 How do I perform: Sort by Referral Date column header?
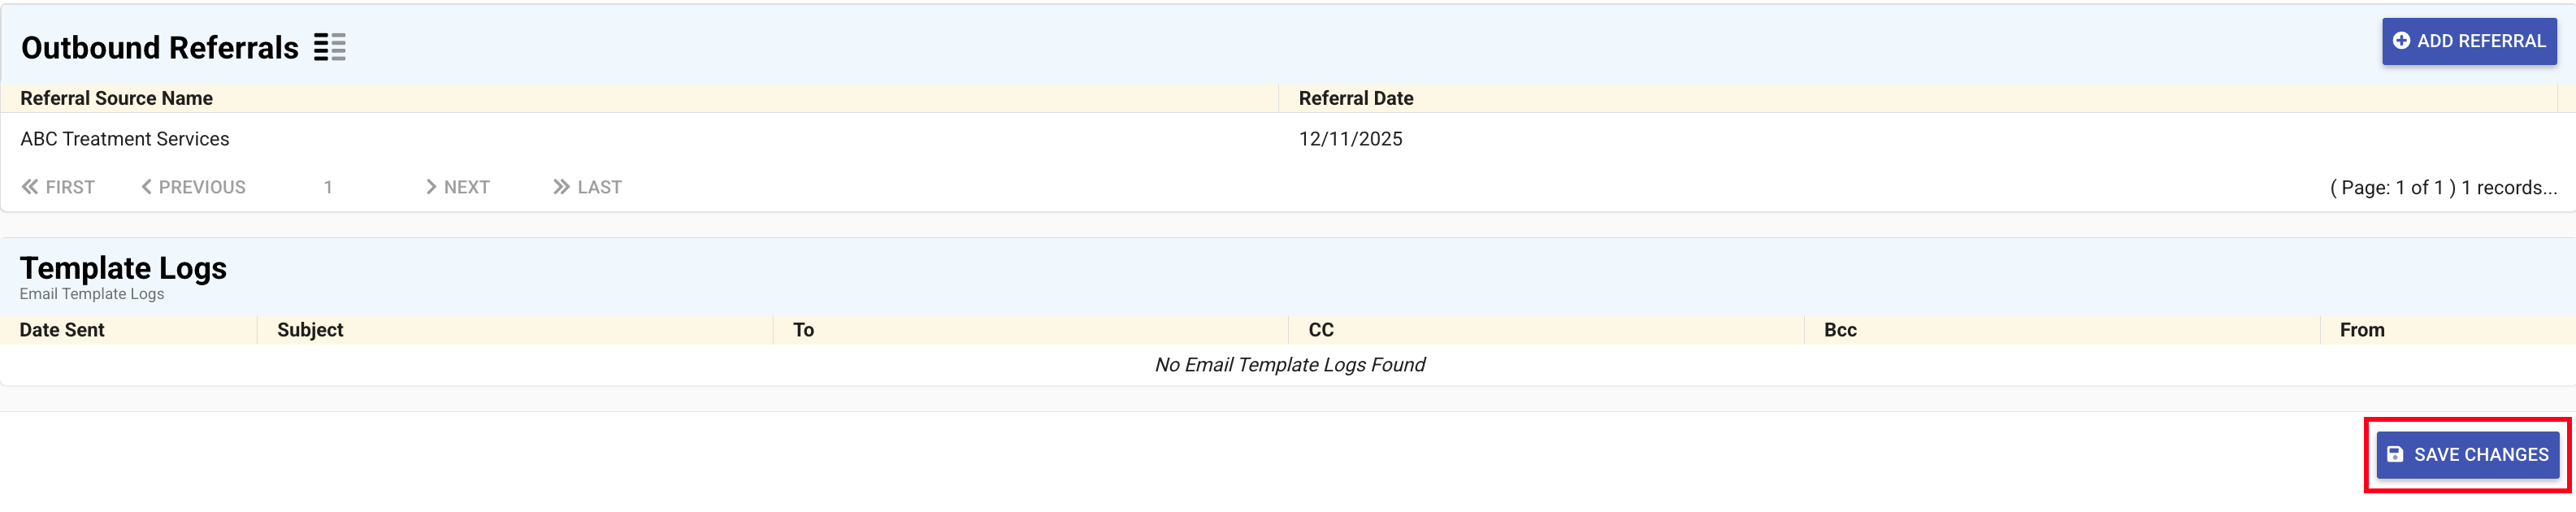[x=1355, y=98]
